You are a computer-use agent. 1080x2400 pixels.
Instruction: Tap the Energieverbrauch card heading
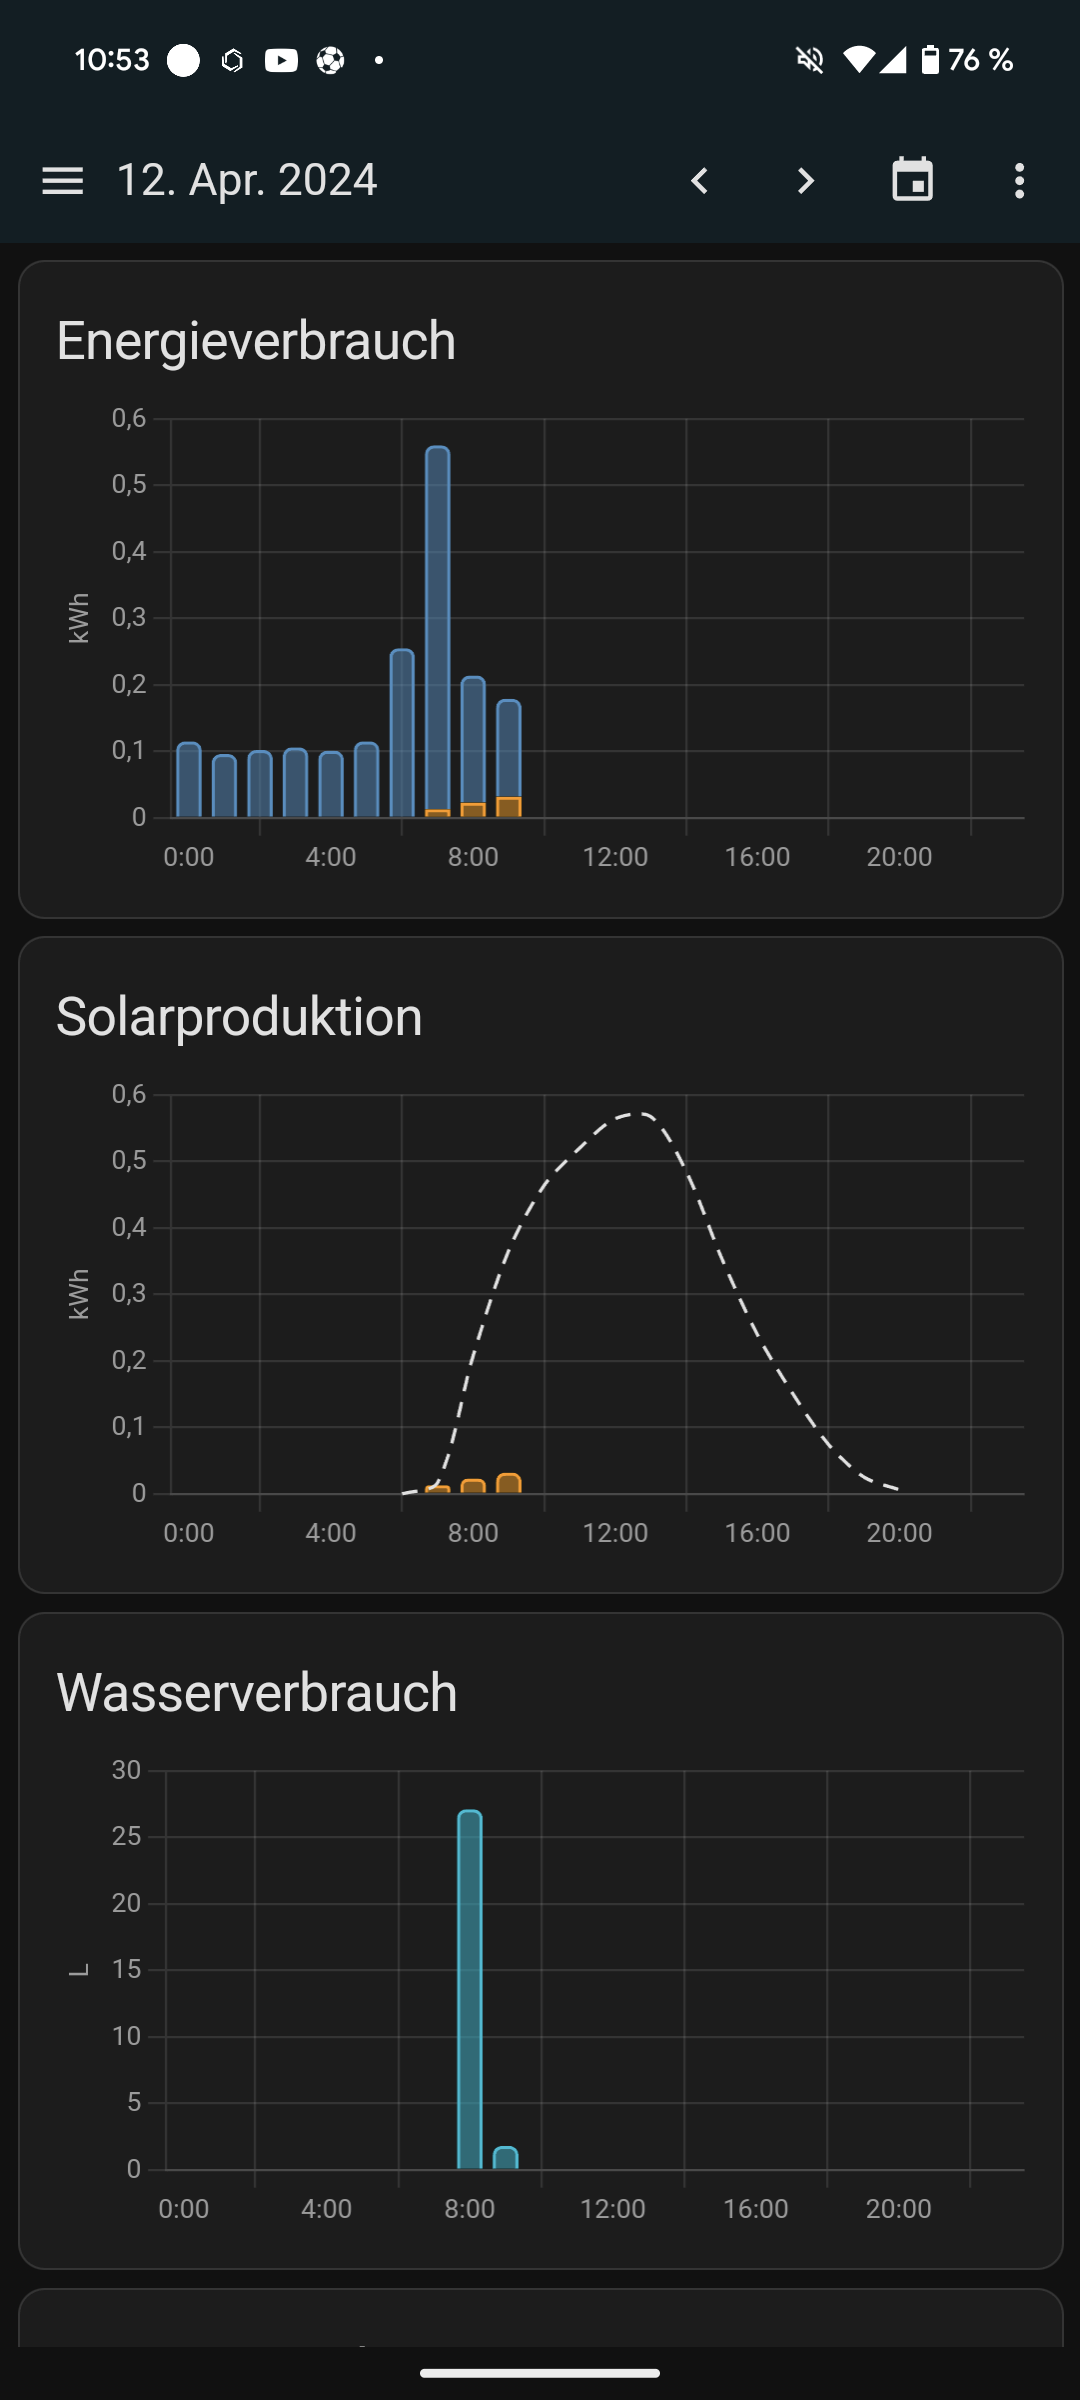tap(256, 341)
